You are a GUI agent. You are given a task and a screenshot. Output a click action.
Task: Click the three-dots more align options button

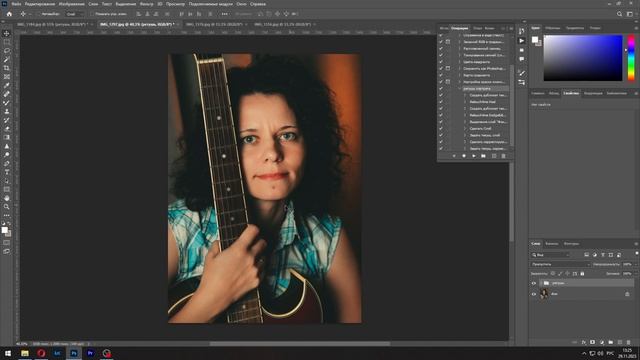pos(224,14)
